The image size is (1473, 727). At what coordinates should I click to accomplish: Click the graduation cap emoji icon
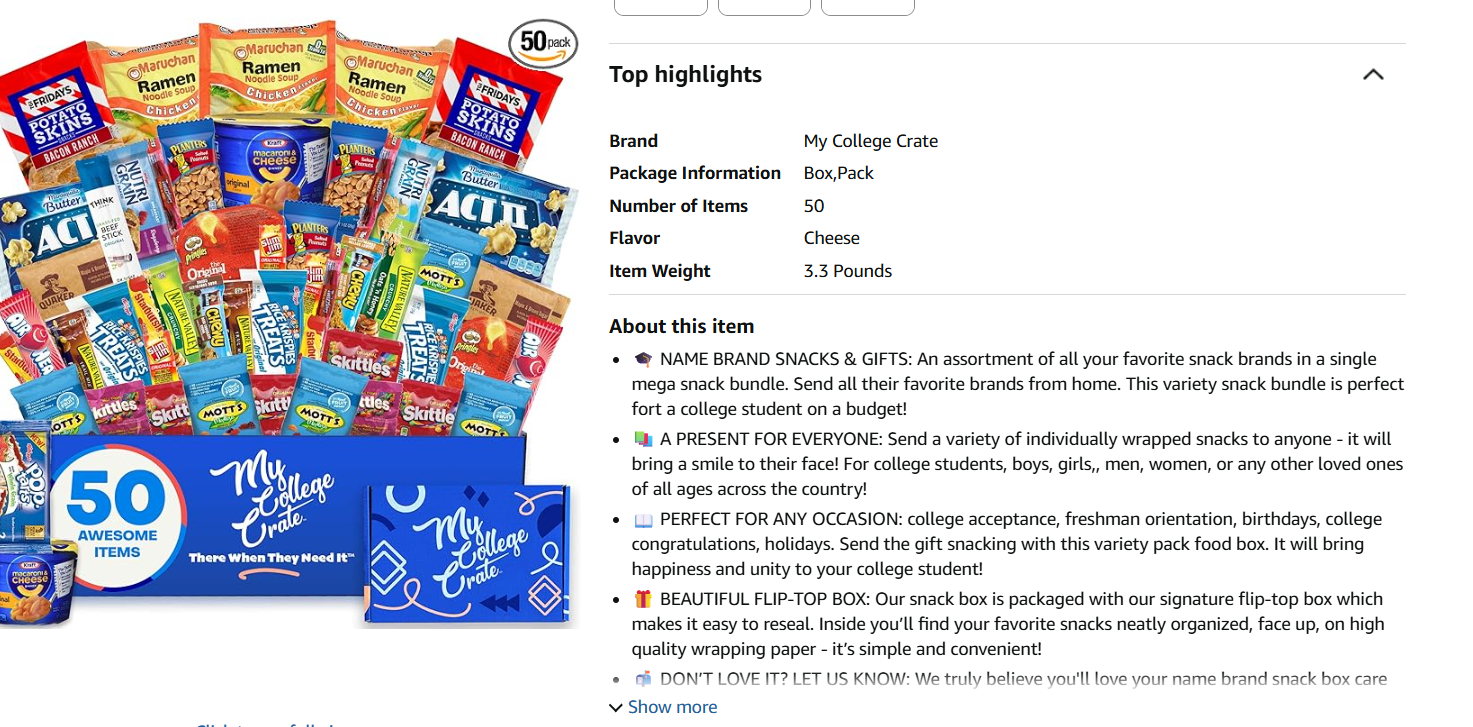click(x=643, y=359)
